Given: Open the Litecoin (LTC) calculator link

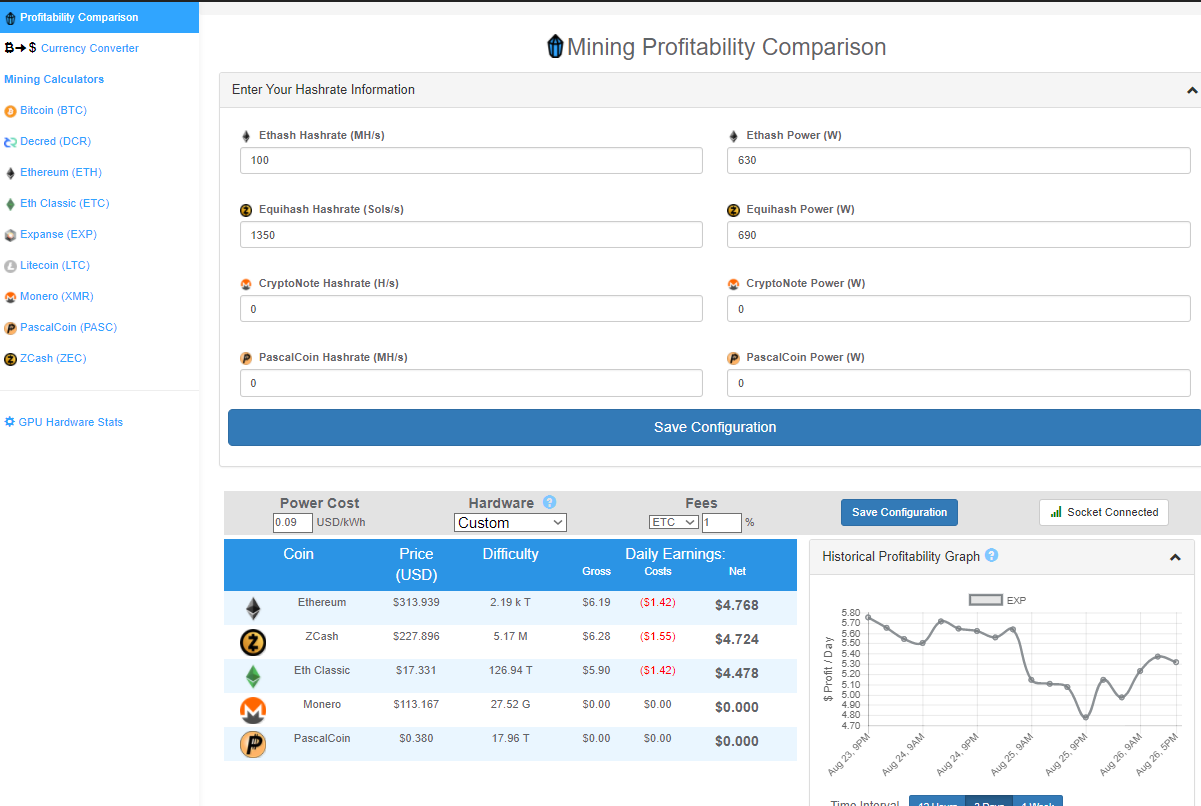Looking at the screenshot, I should [x=55, y=265].
